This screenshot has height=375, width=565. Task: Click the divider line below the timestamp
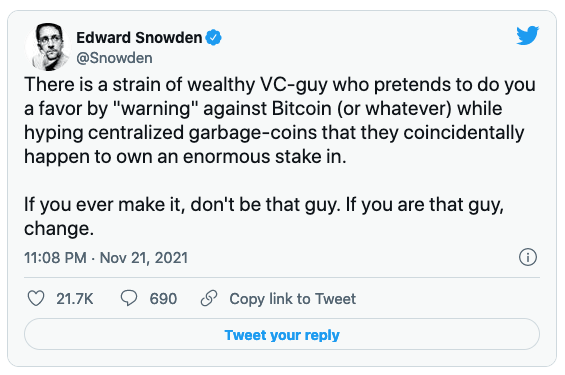click(282, 277)
